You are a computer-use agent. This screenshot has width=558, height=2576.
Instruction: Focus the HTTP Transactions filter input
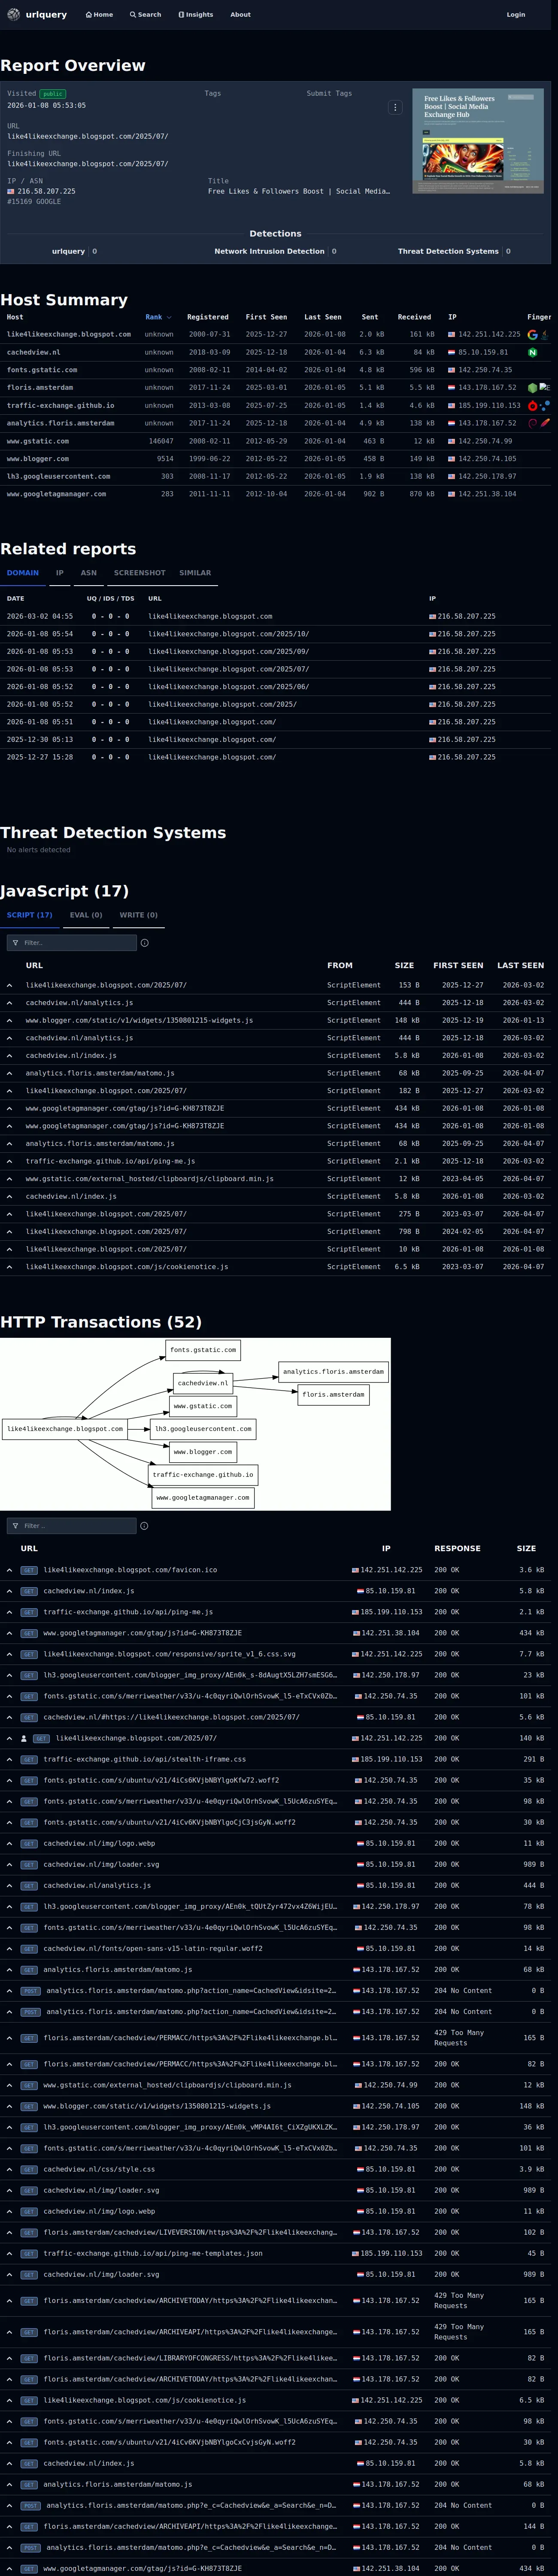click(72, 1526)
